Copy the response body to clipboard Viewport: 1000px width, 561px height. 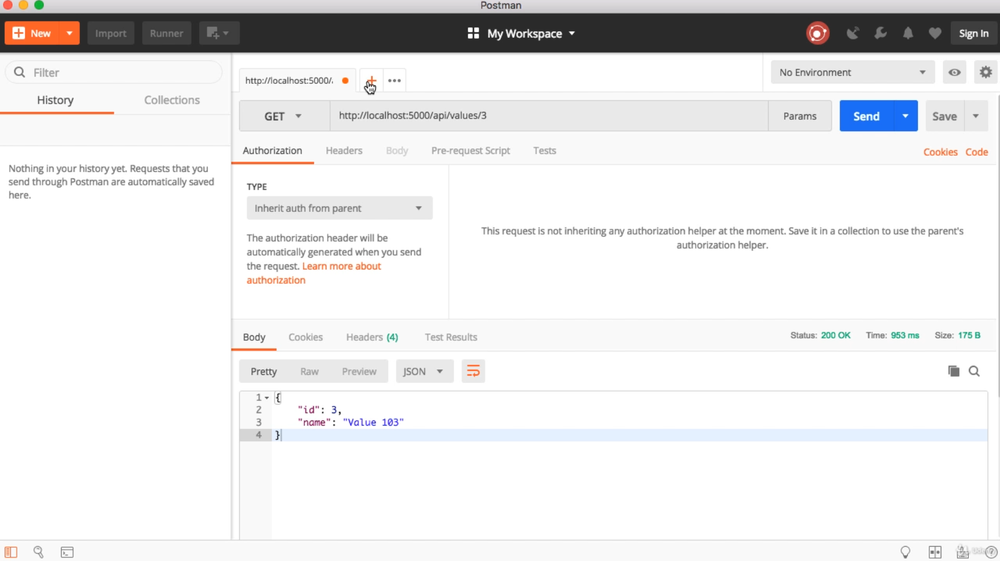click(953, 371)
